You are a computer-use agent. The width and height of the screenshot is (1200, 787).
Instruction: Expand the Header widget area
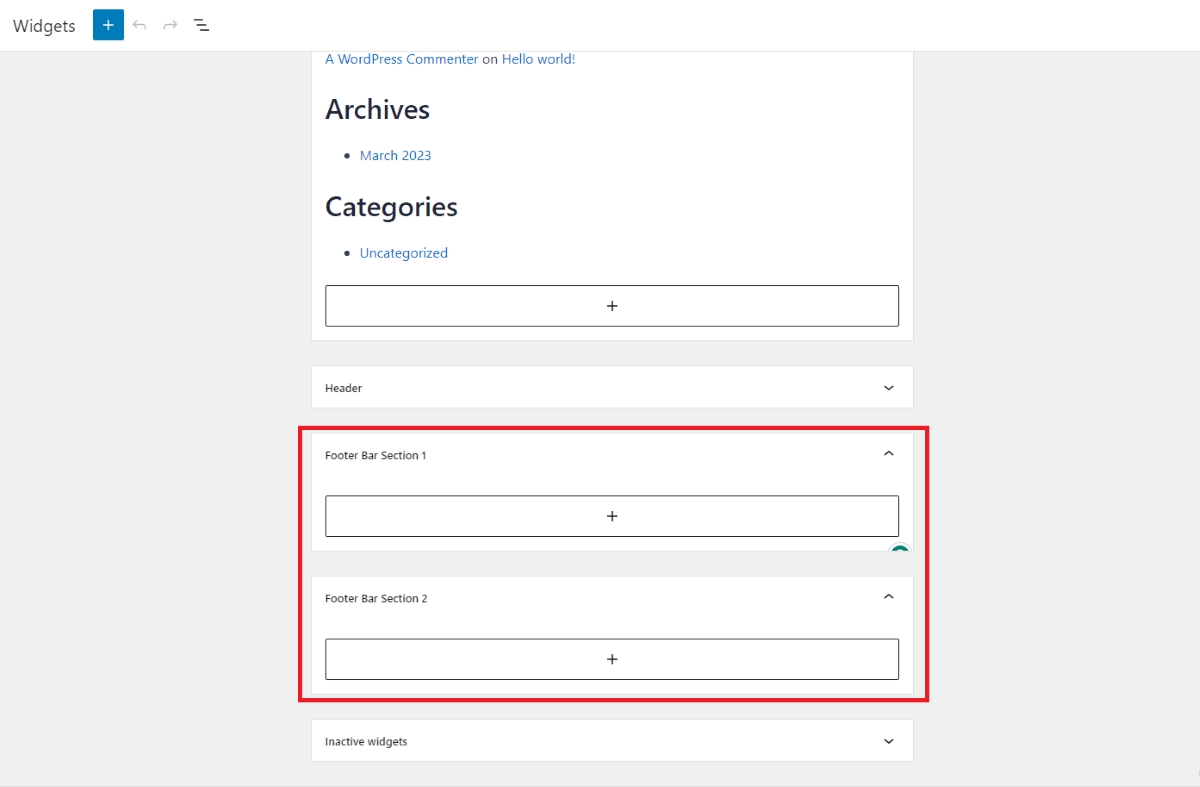point(888,387)
